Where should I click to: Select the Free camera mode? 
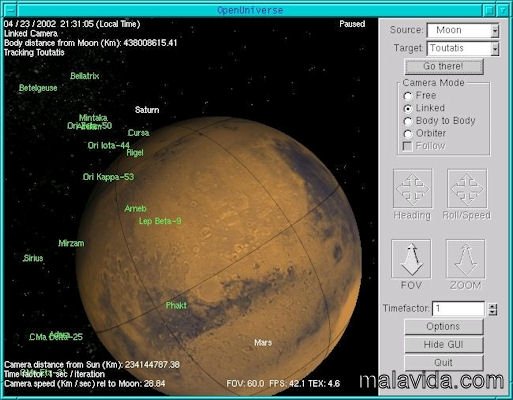407,96
